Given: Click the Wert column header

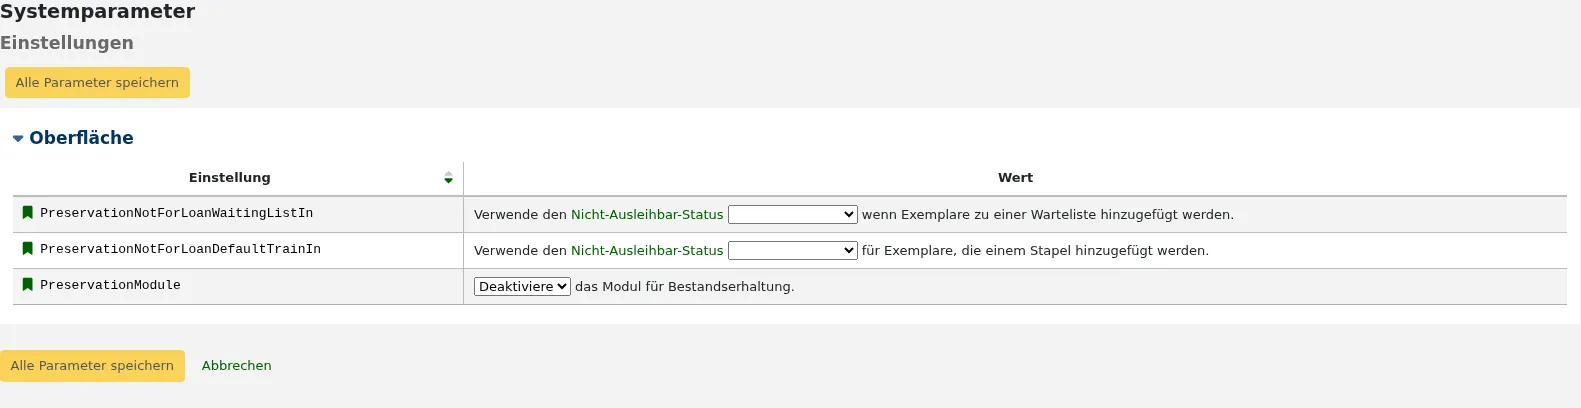Looking at the screenshot, I should click(1015, 178).
